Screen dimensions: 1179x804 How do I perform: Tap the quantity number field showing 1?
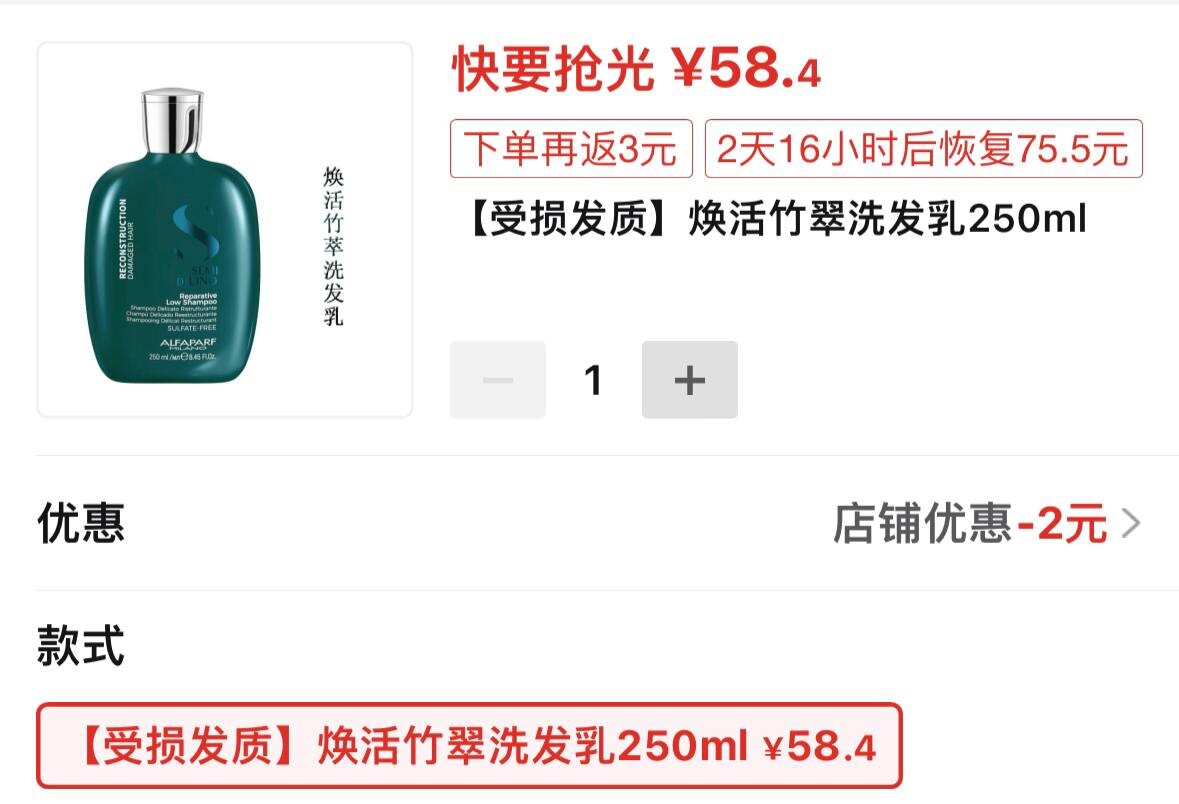(x=593, y=380)
